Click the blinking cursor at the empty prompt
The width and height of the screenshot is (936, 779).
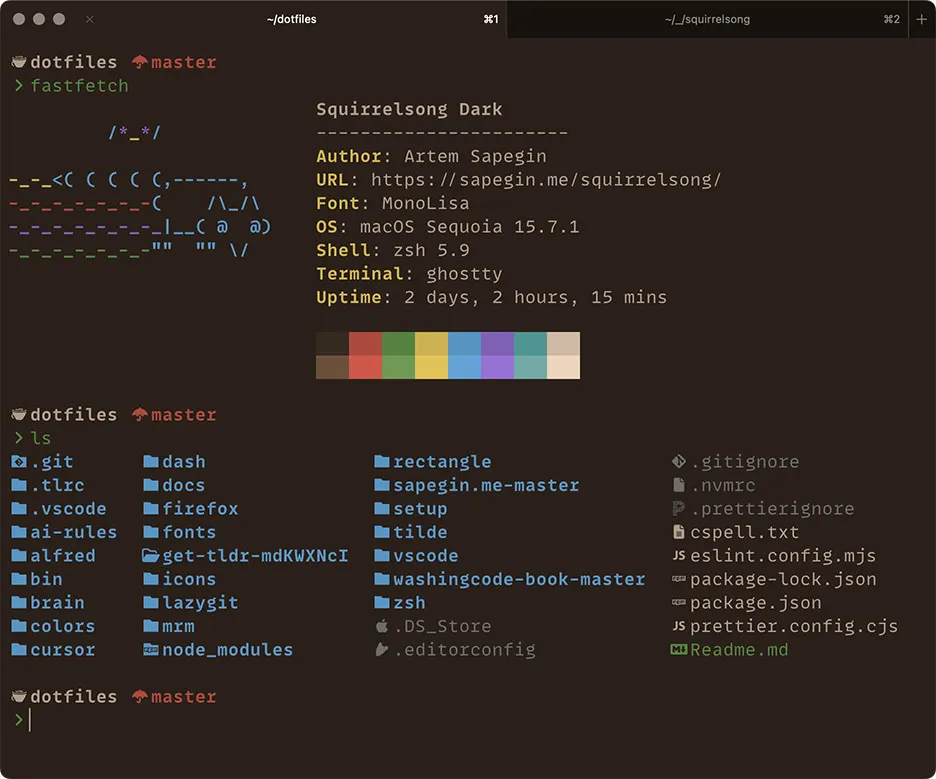[x=31, y=719]
